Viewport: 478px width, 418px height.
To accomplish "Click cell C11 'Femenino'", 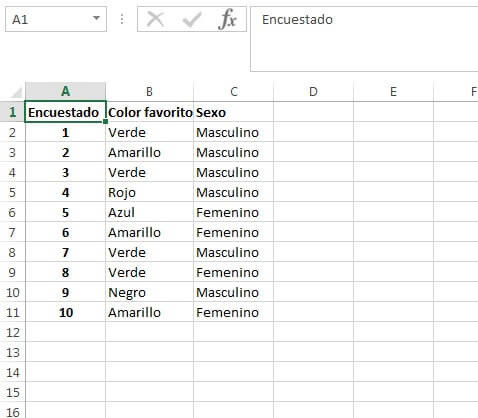I will (233, 312).
